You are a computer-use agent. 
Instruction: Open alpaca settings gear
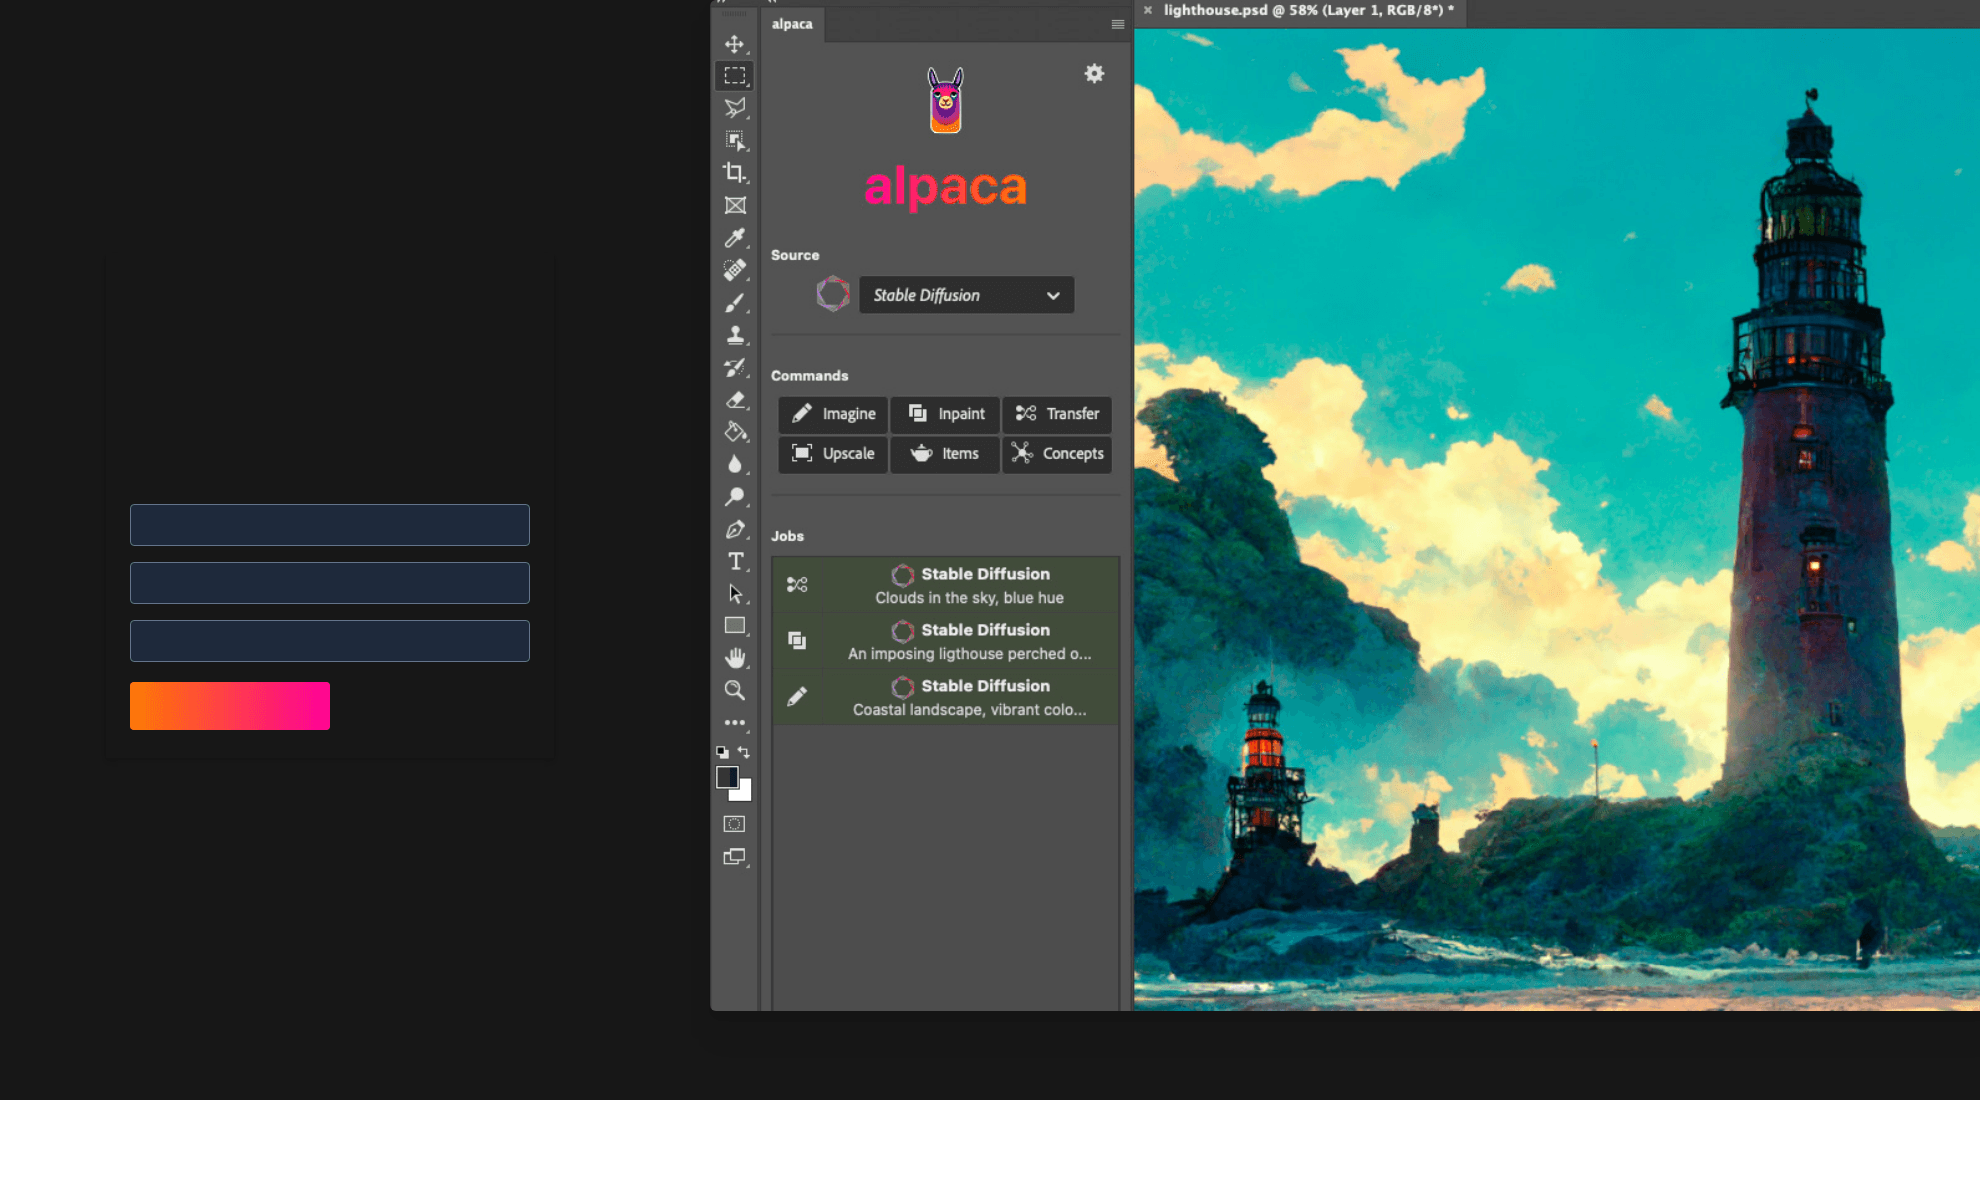pos(1094,74)
